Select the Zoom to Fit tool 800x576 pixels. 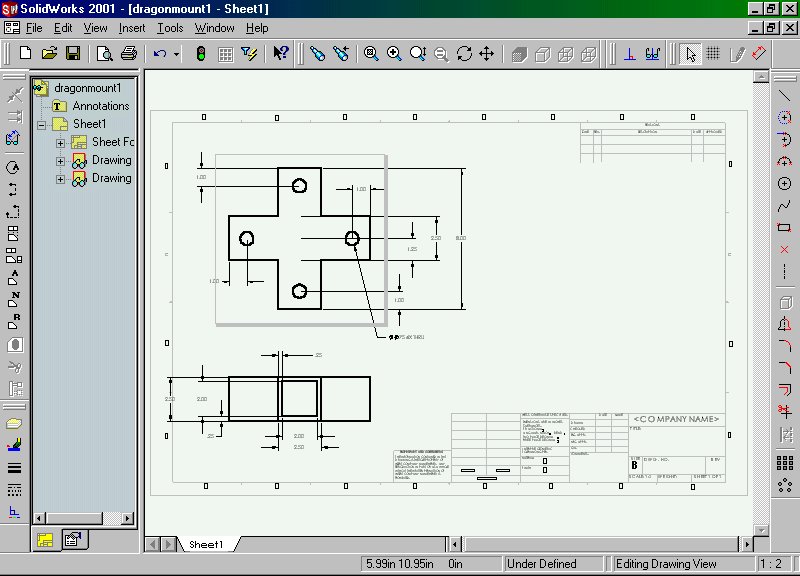[370, 53]
